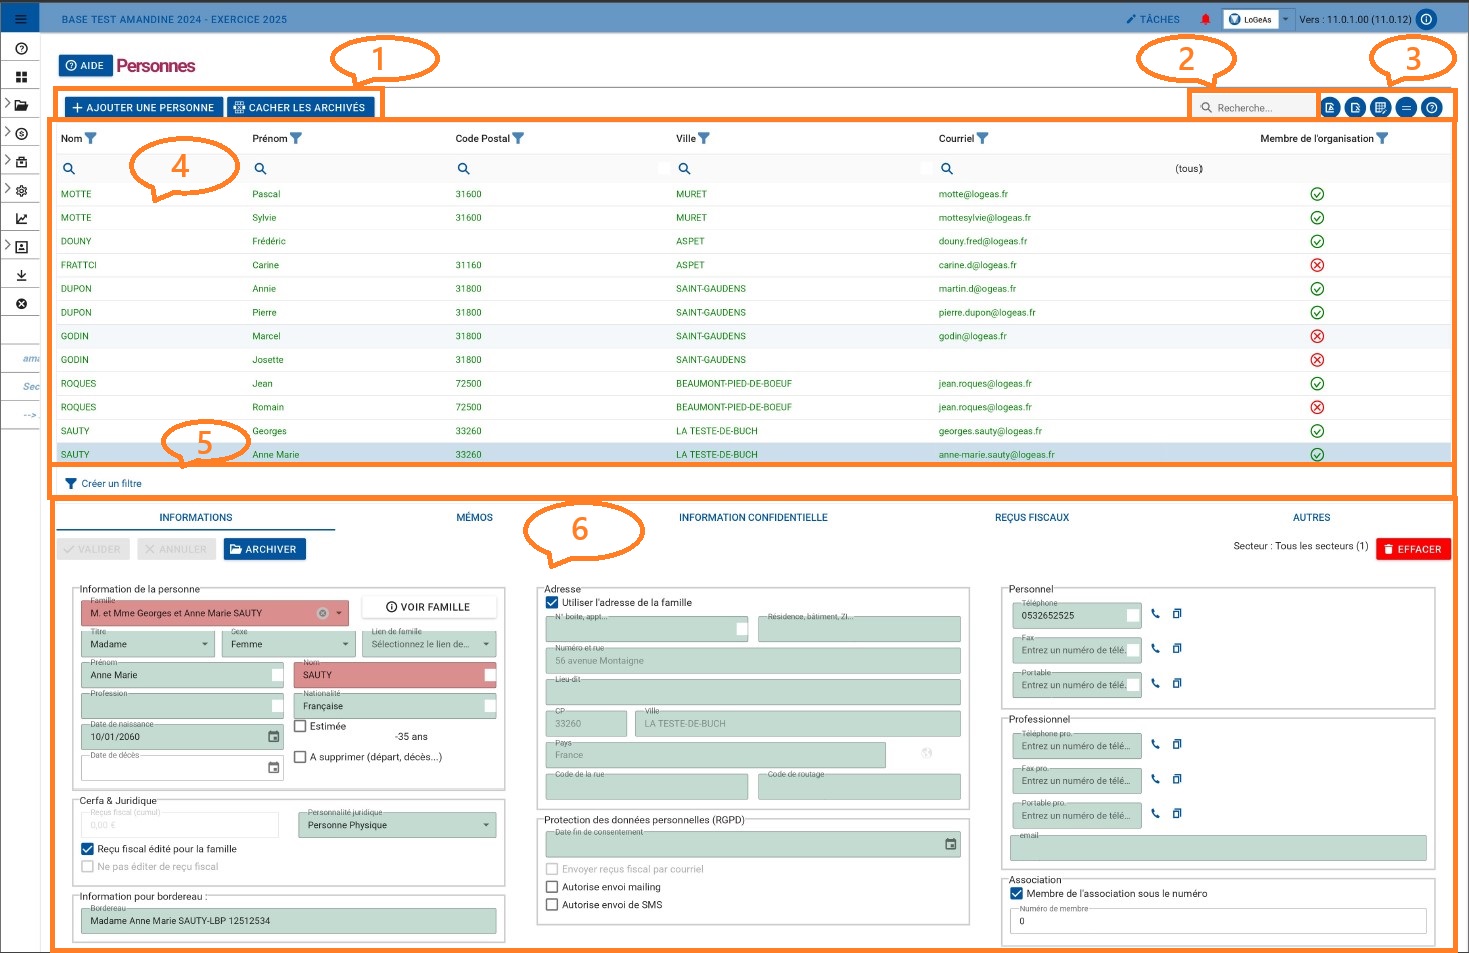Click the calendar icon in Date de naissance
This screenshot has height=953, width=1469.
tap(273, 737)
